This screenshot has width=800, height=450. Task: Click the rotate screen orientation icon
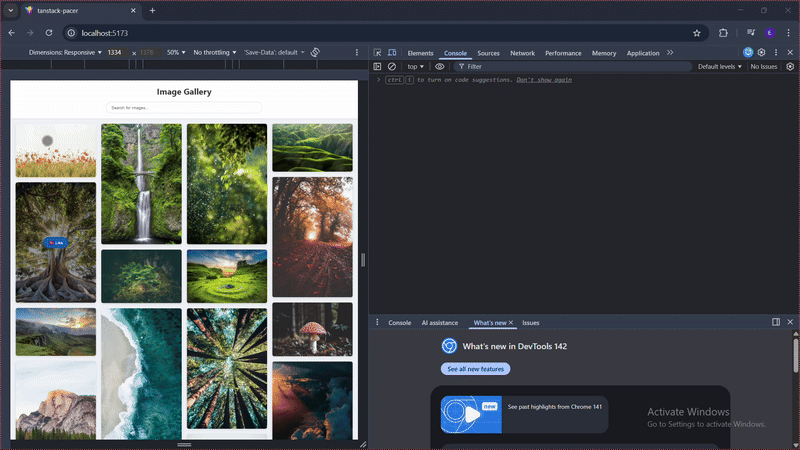(x=315, y=52)
